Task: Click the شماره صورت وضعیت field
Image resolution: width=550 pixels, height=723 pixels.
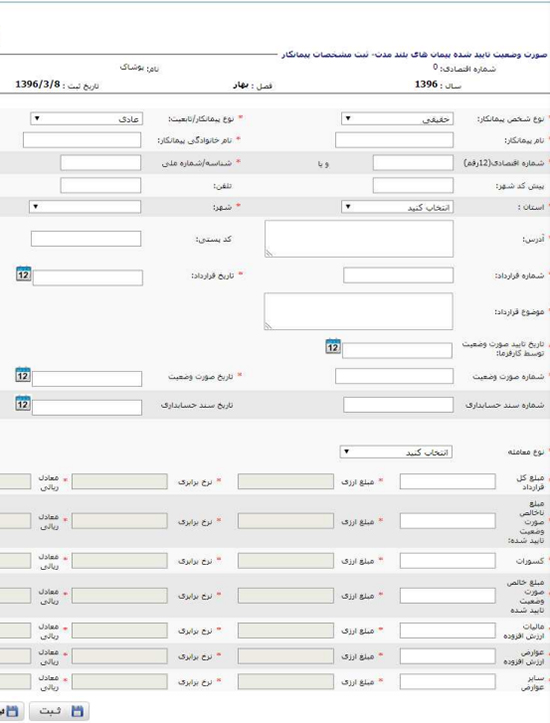Action: click(x=394, y=376)
